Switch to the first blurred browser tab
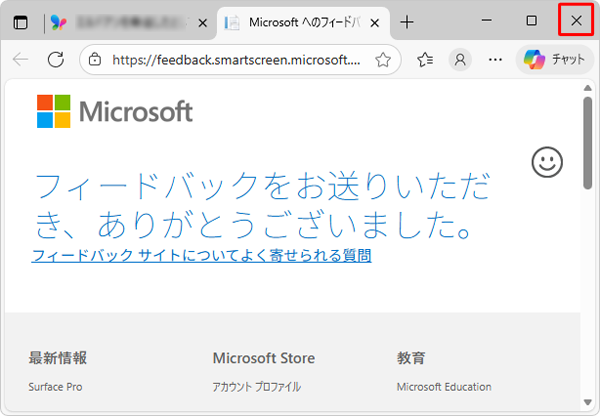The height and width of the screenshot is (416, 600). pos(125,22)
